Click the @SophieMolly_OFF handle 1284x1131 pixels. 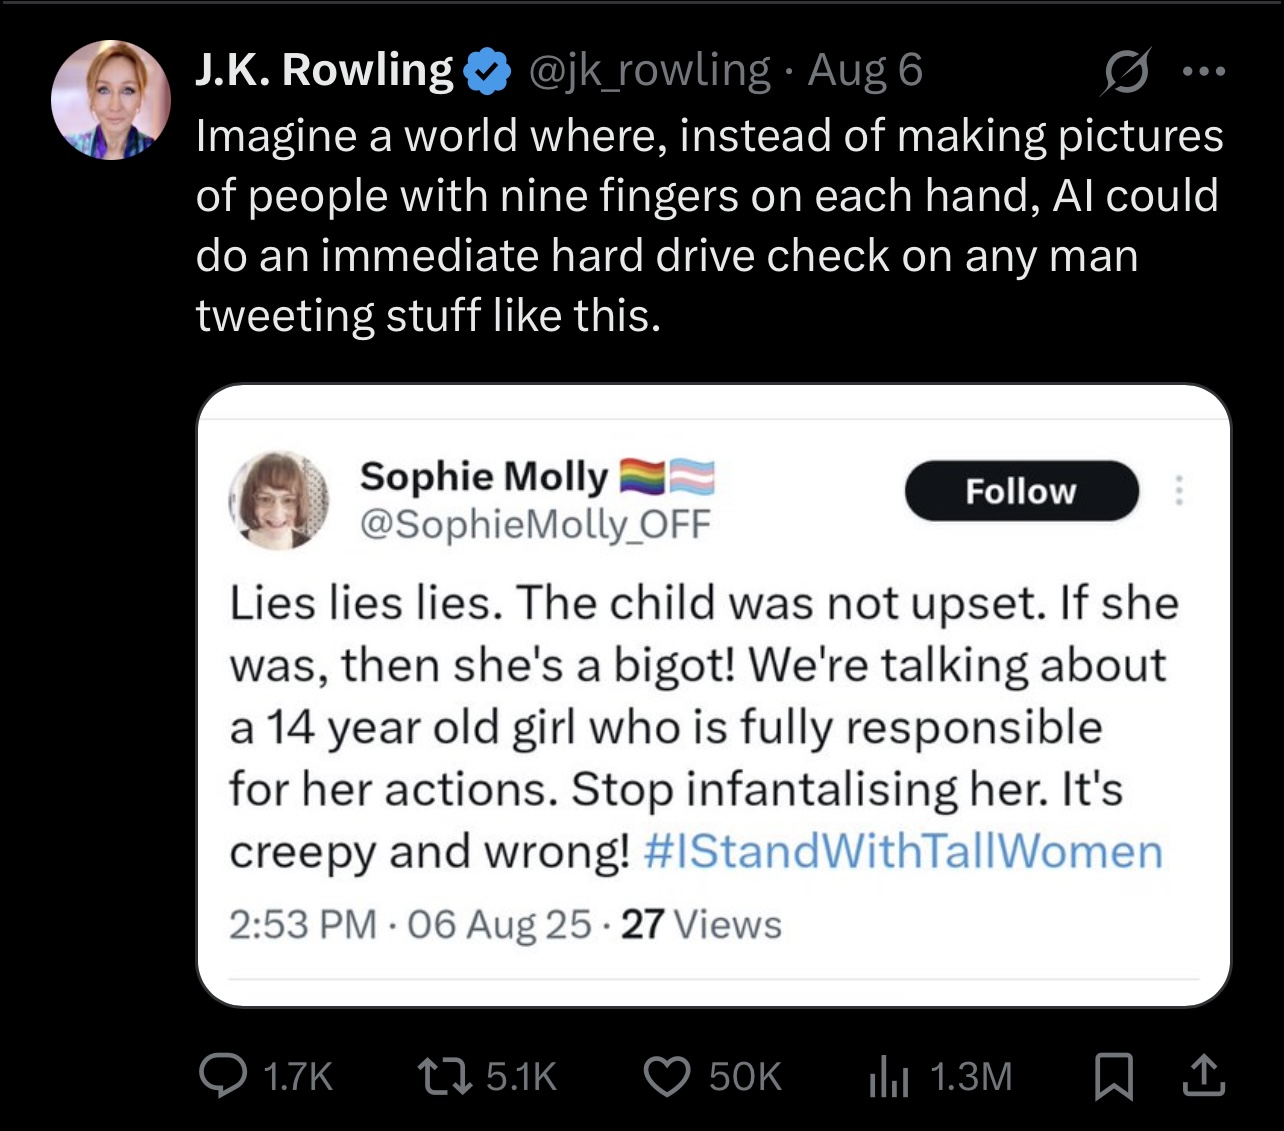(535, 523)
